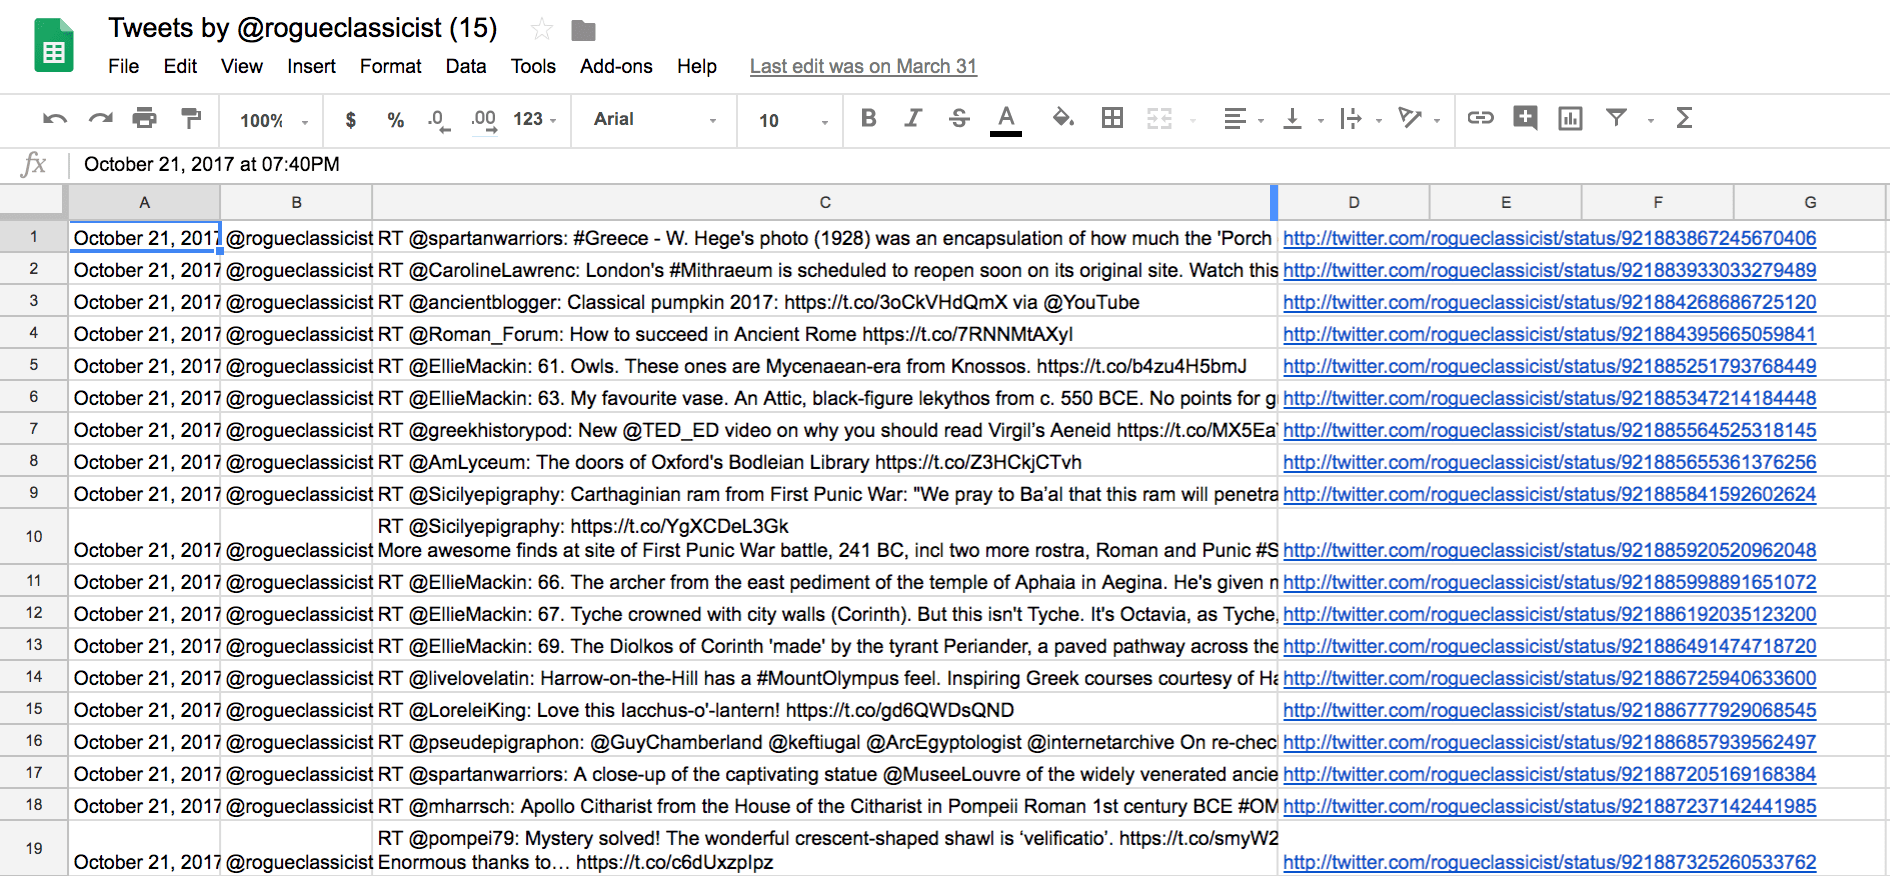Open vertical align dropdown
The image size is (1890, 876).
[1302, 119]
